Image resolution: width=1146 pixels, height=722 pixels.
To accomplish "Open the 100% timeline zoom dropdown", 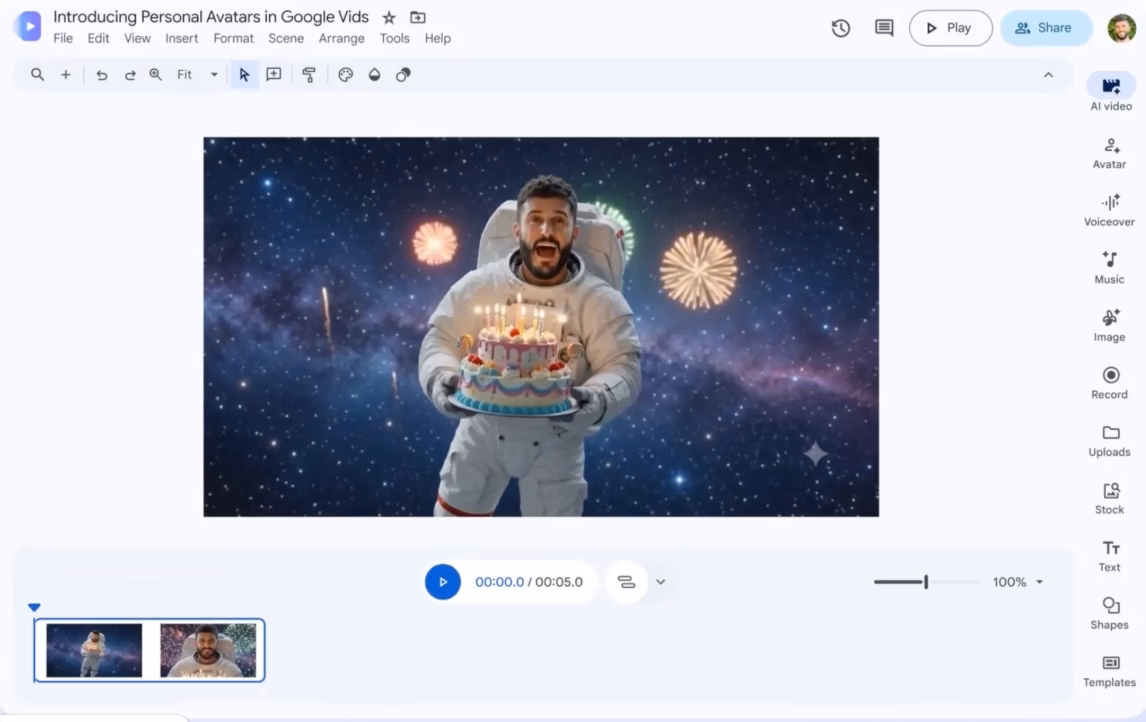I will point(1018,582).
